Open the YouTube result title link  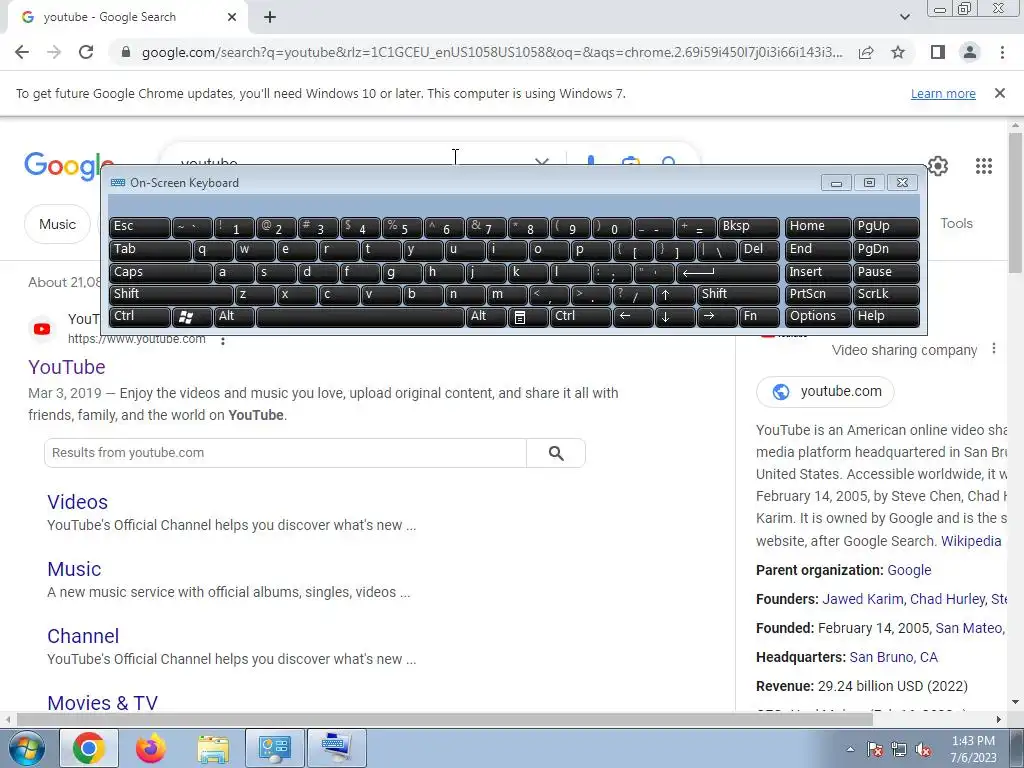tap(67, 367)
